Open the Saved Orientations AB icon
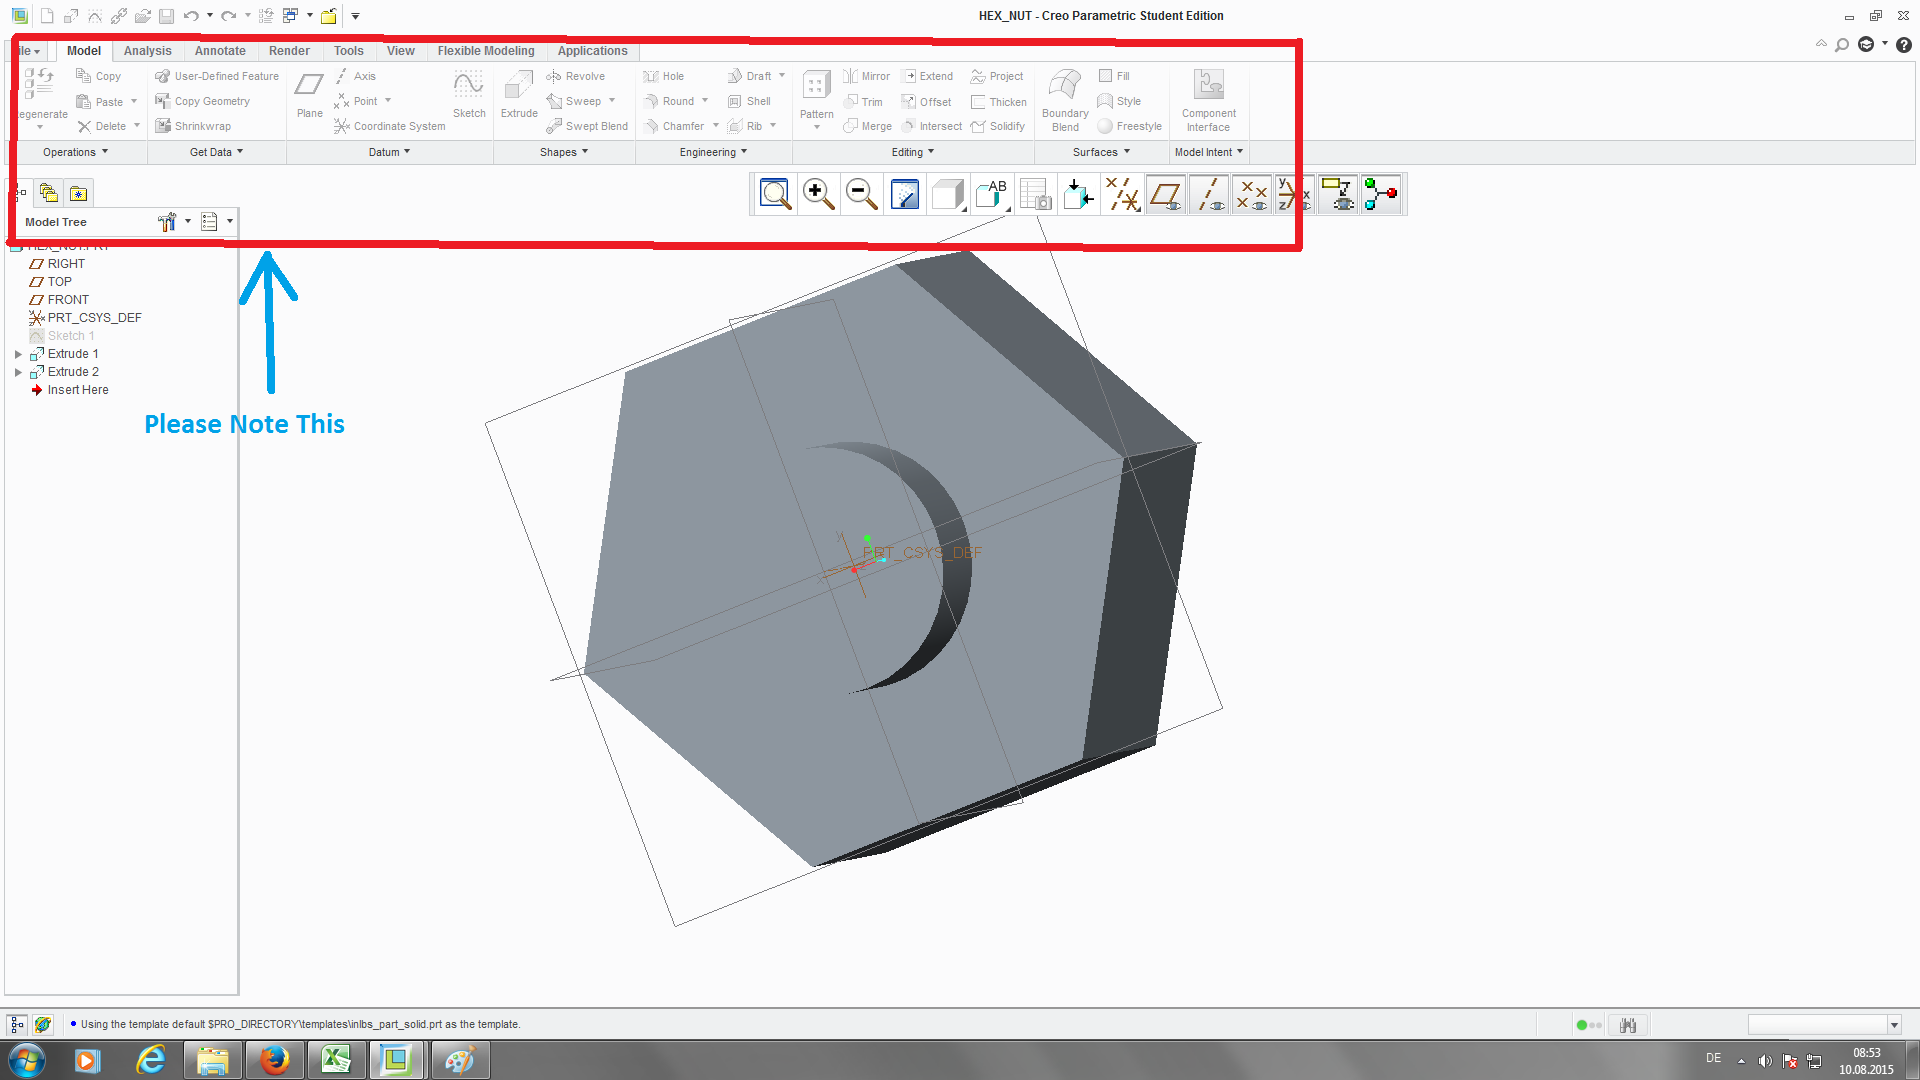 point(991,194)
